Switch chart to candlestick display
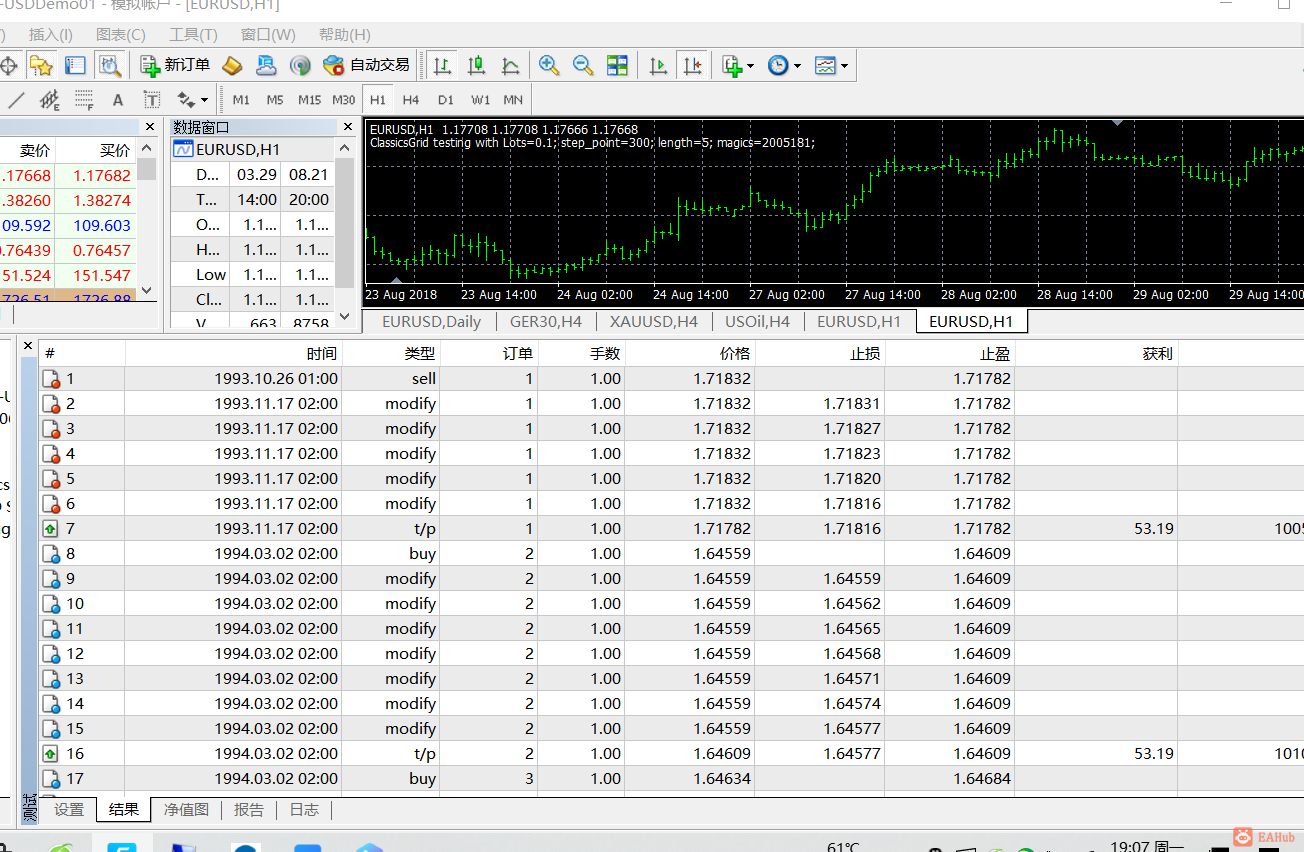This screenshot has width=1304, height=852. pos(476,66)
